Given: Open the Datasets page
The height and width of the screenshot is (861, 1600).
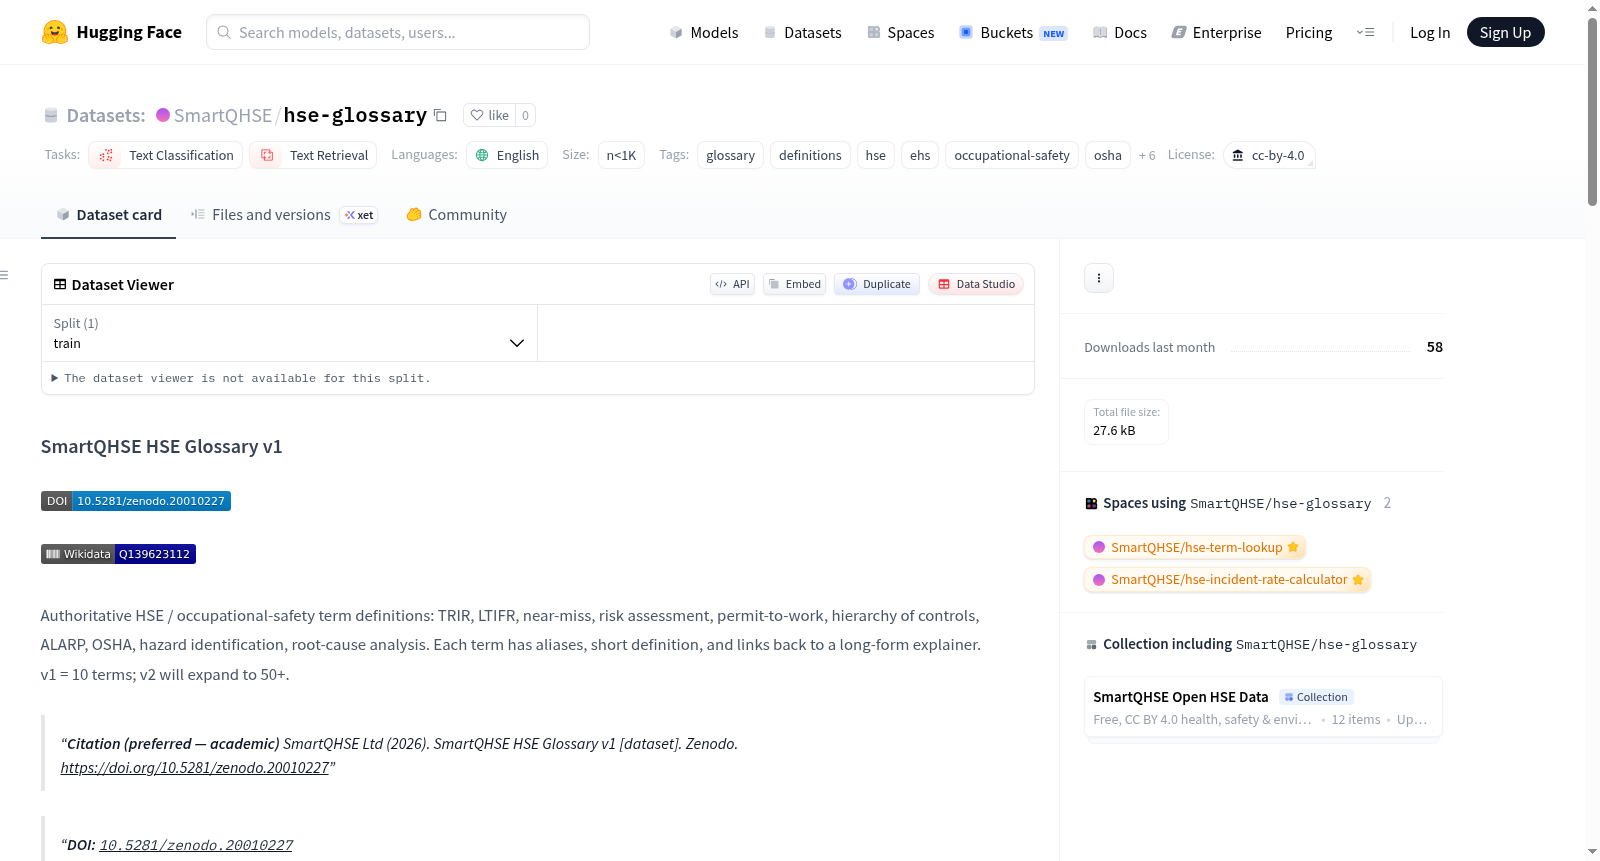Looking at the screenshot, I should (x=802, y=32).
